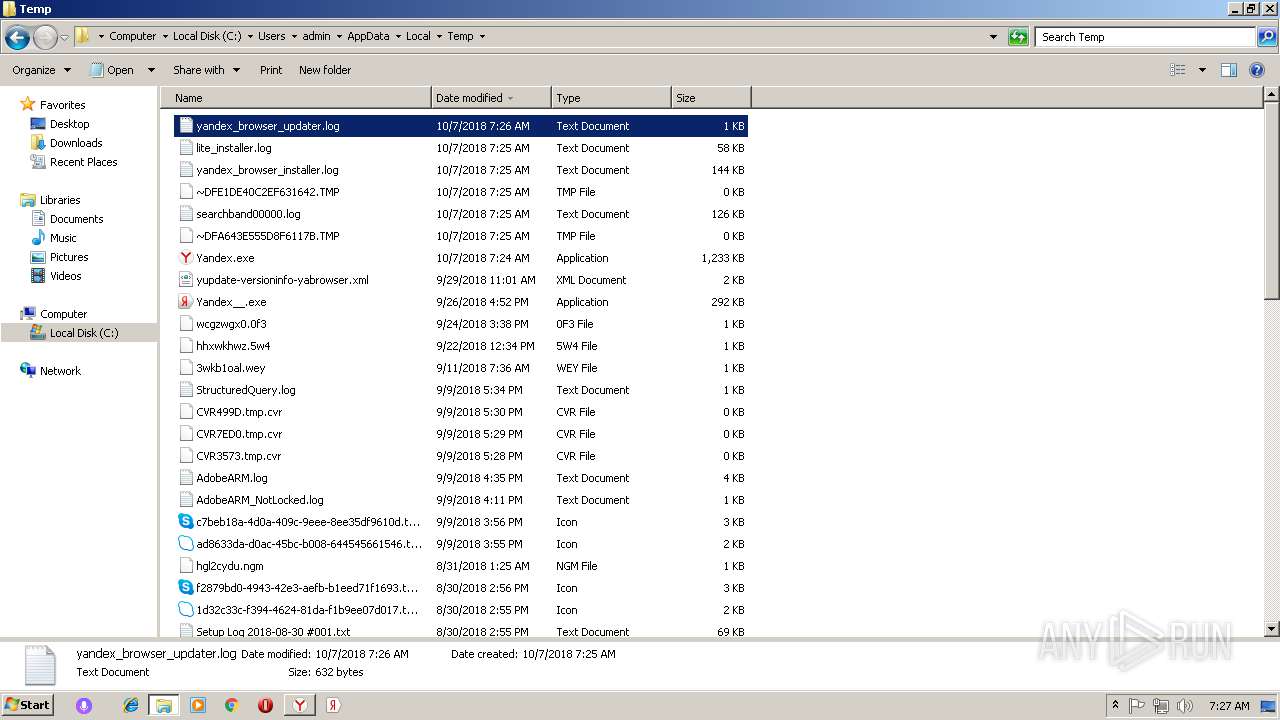1280x720 pixels.
Task: Click the Print toolbar button
Action: (x=271, y=70)
